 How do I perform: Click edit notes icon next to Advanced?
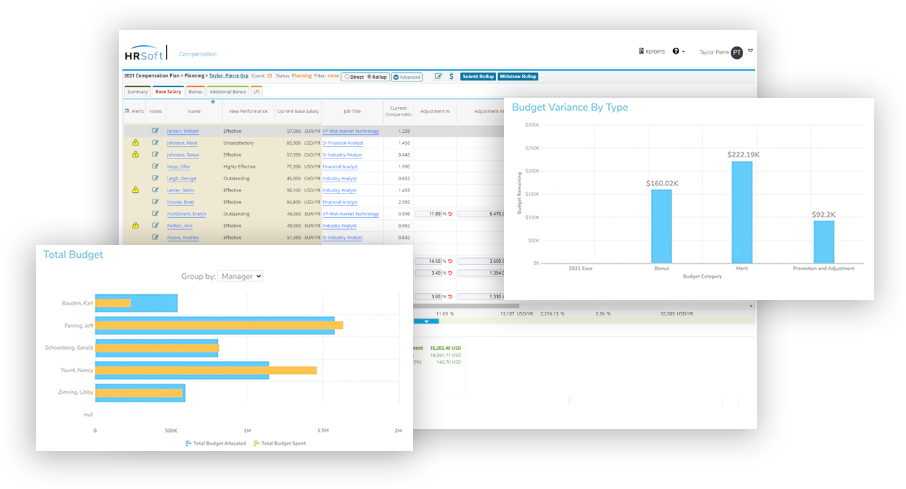437,76
